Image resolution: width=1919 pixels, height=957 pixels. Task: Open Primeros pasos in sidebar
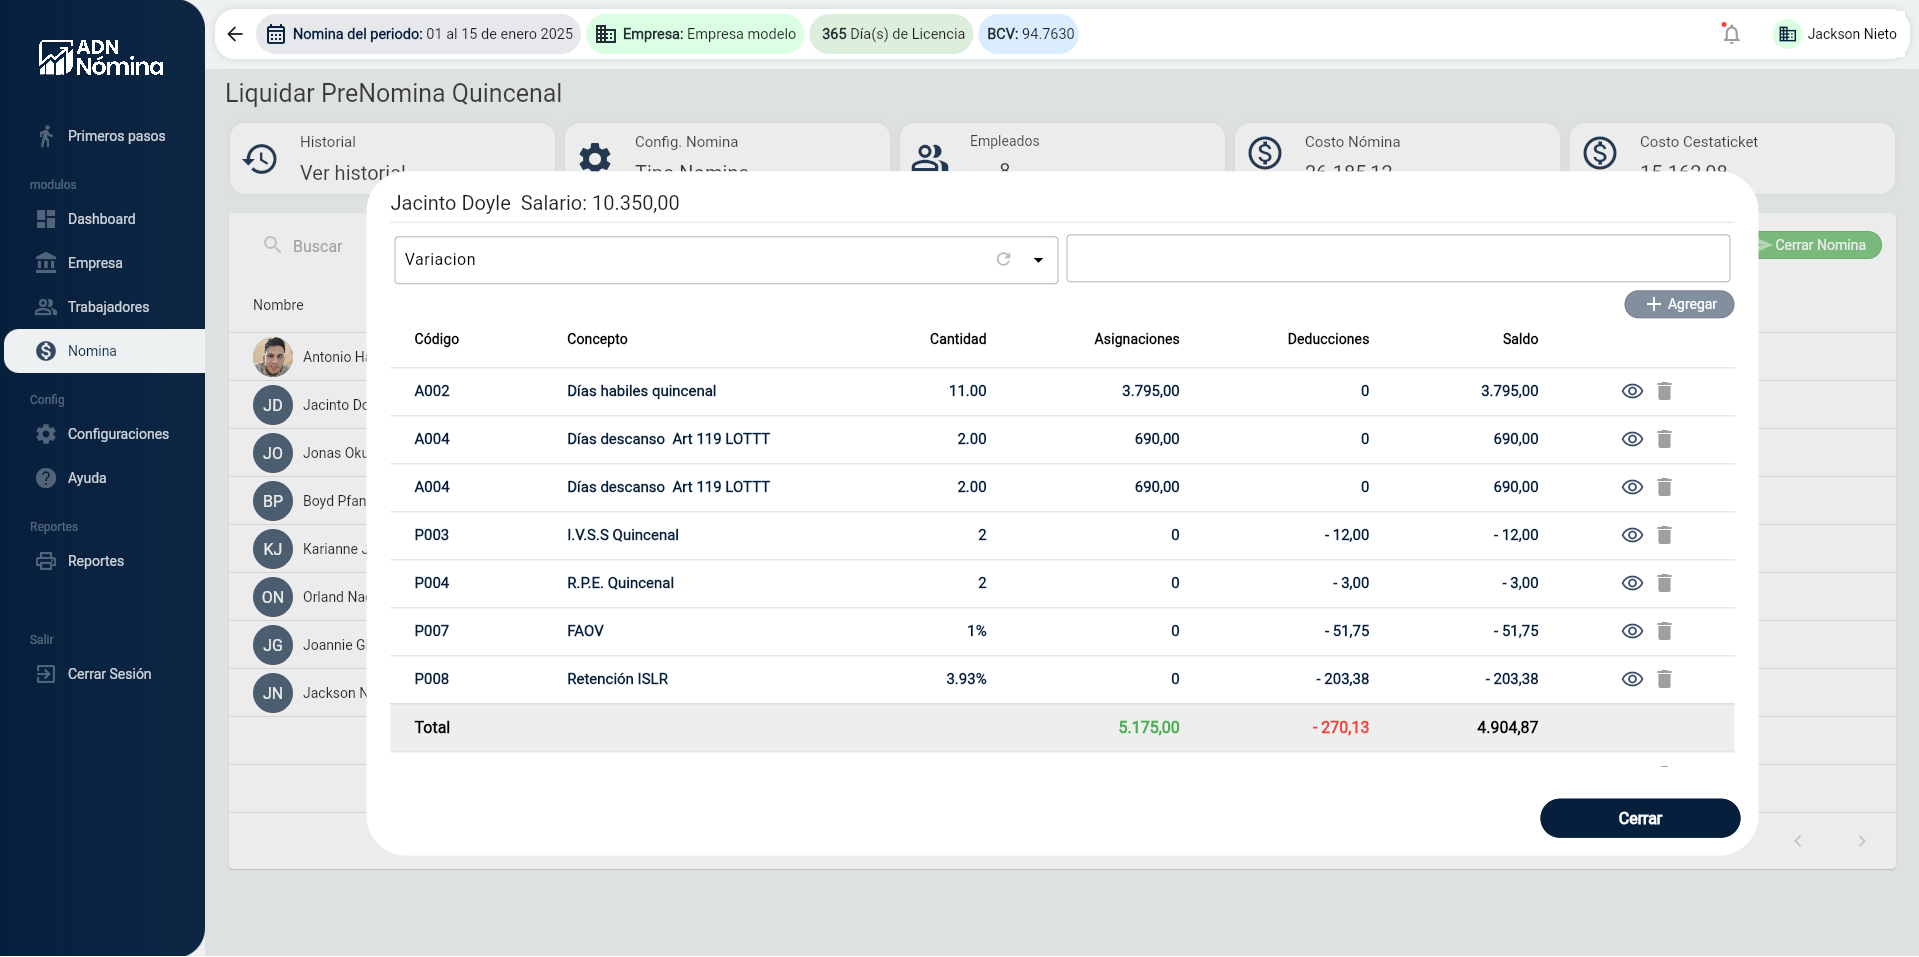tap(102, 136)
